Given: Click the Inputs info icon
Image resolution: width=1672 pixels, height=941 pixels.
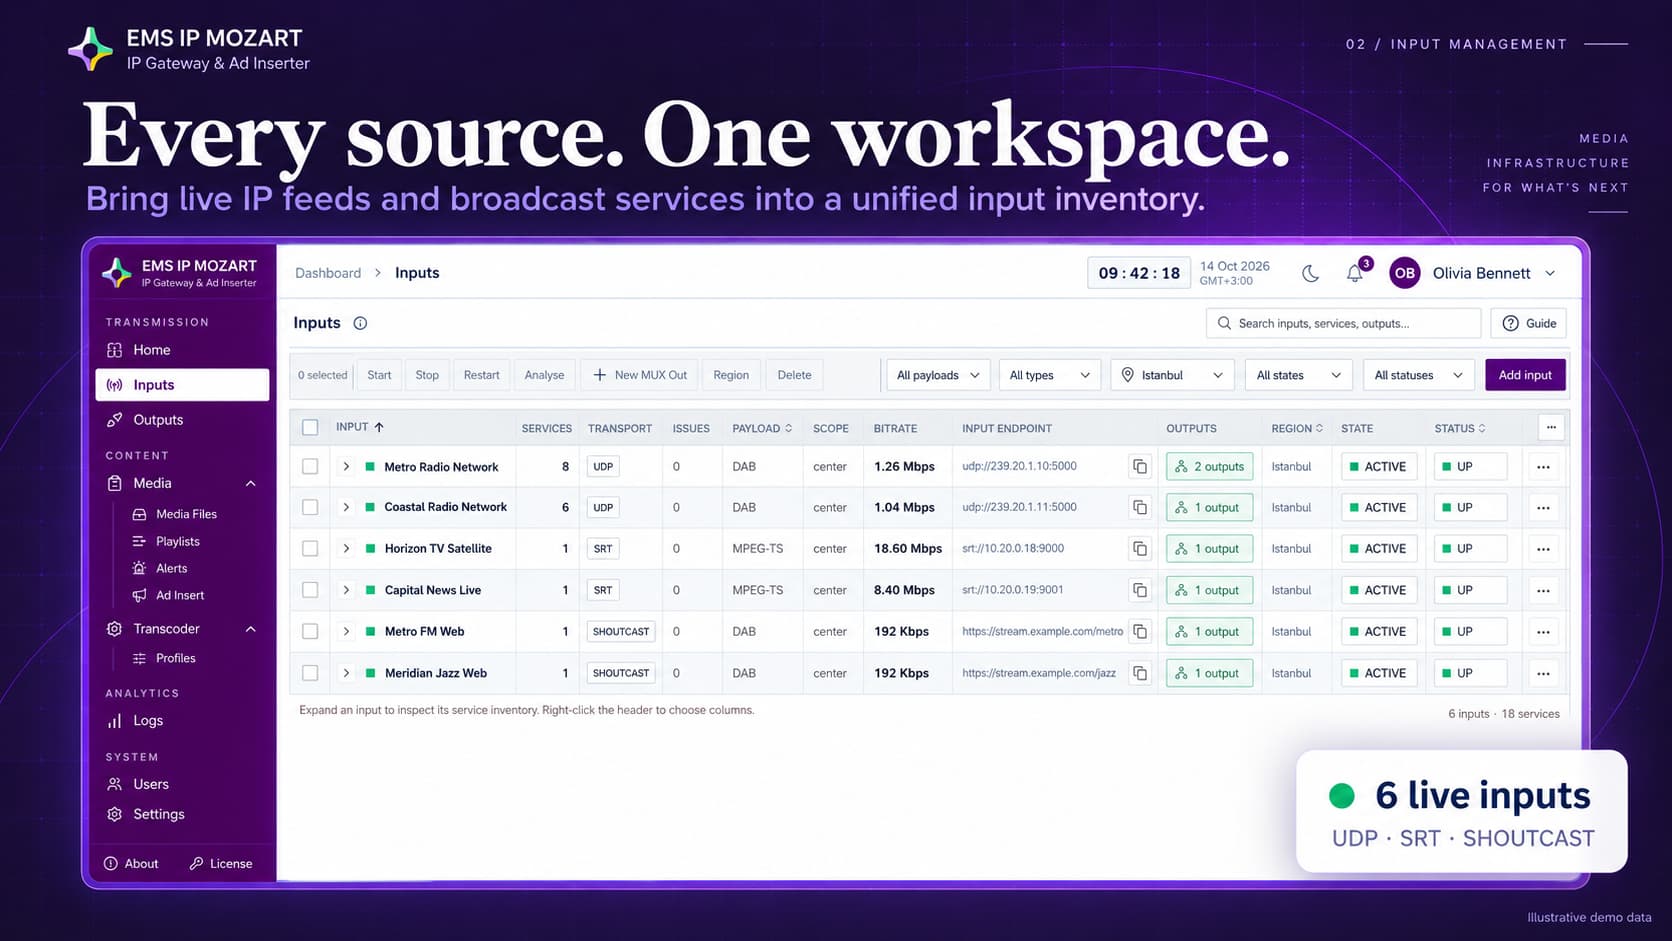Looking at the screenshot, I should 360,323.
